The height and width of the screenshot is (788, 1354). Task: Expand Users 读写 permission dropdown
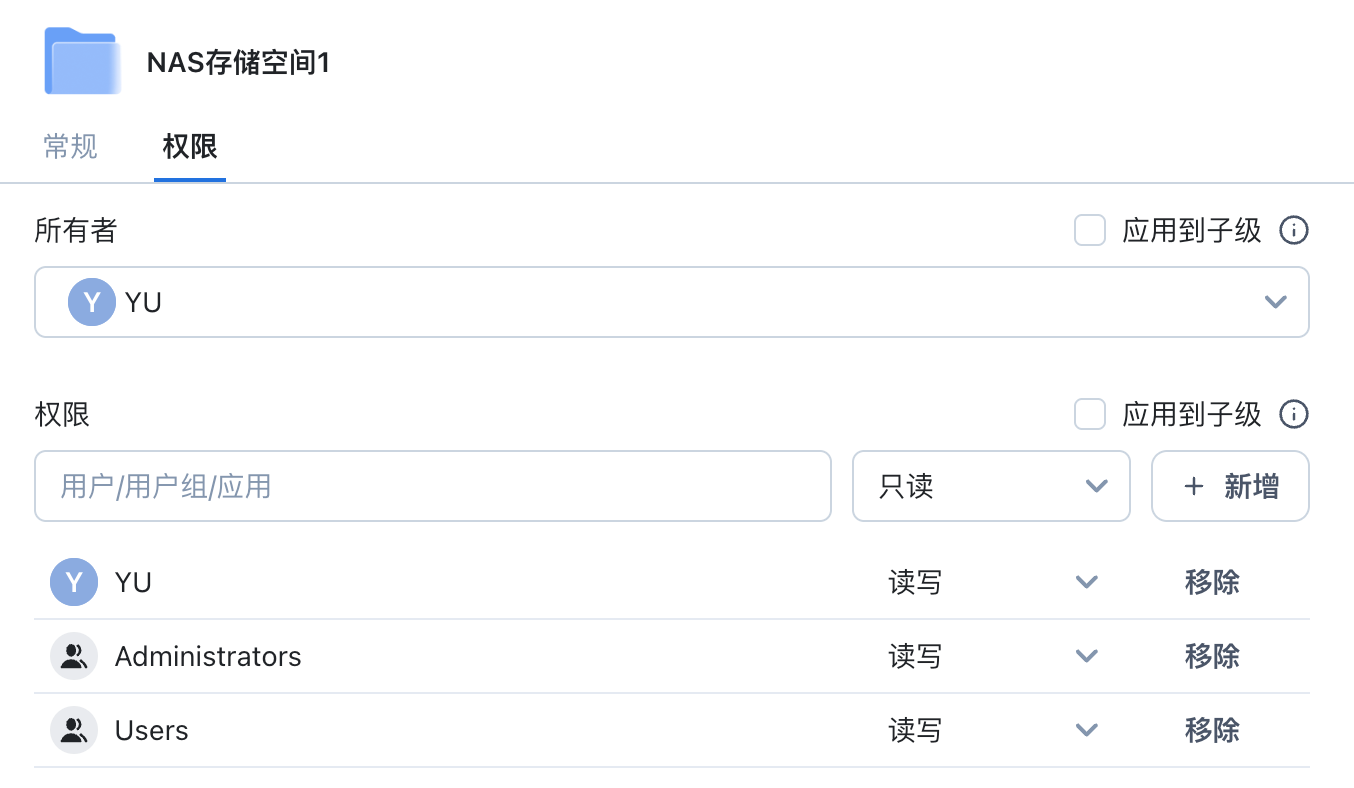(1086, 730)
